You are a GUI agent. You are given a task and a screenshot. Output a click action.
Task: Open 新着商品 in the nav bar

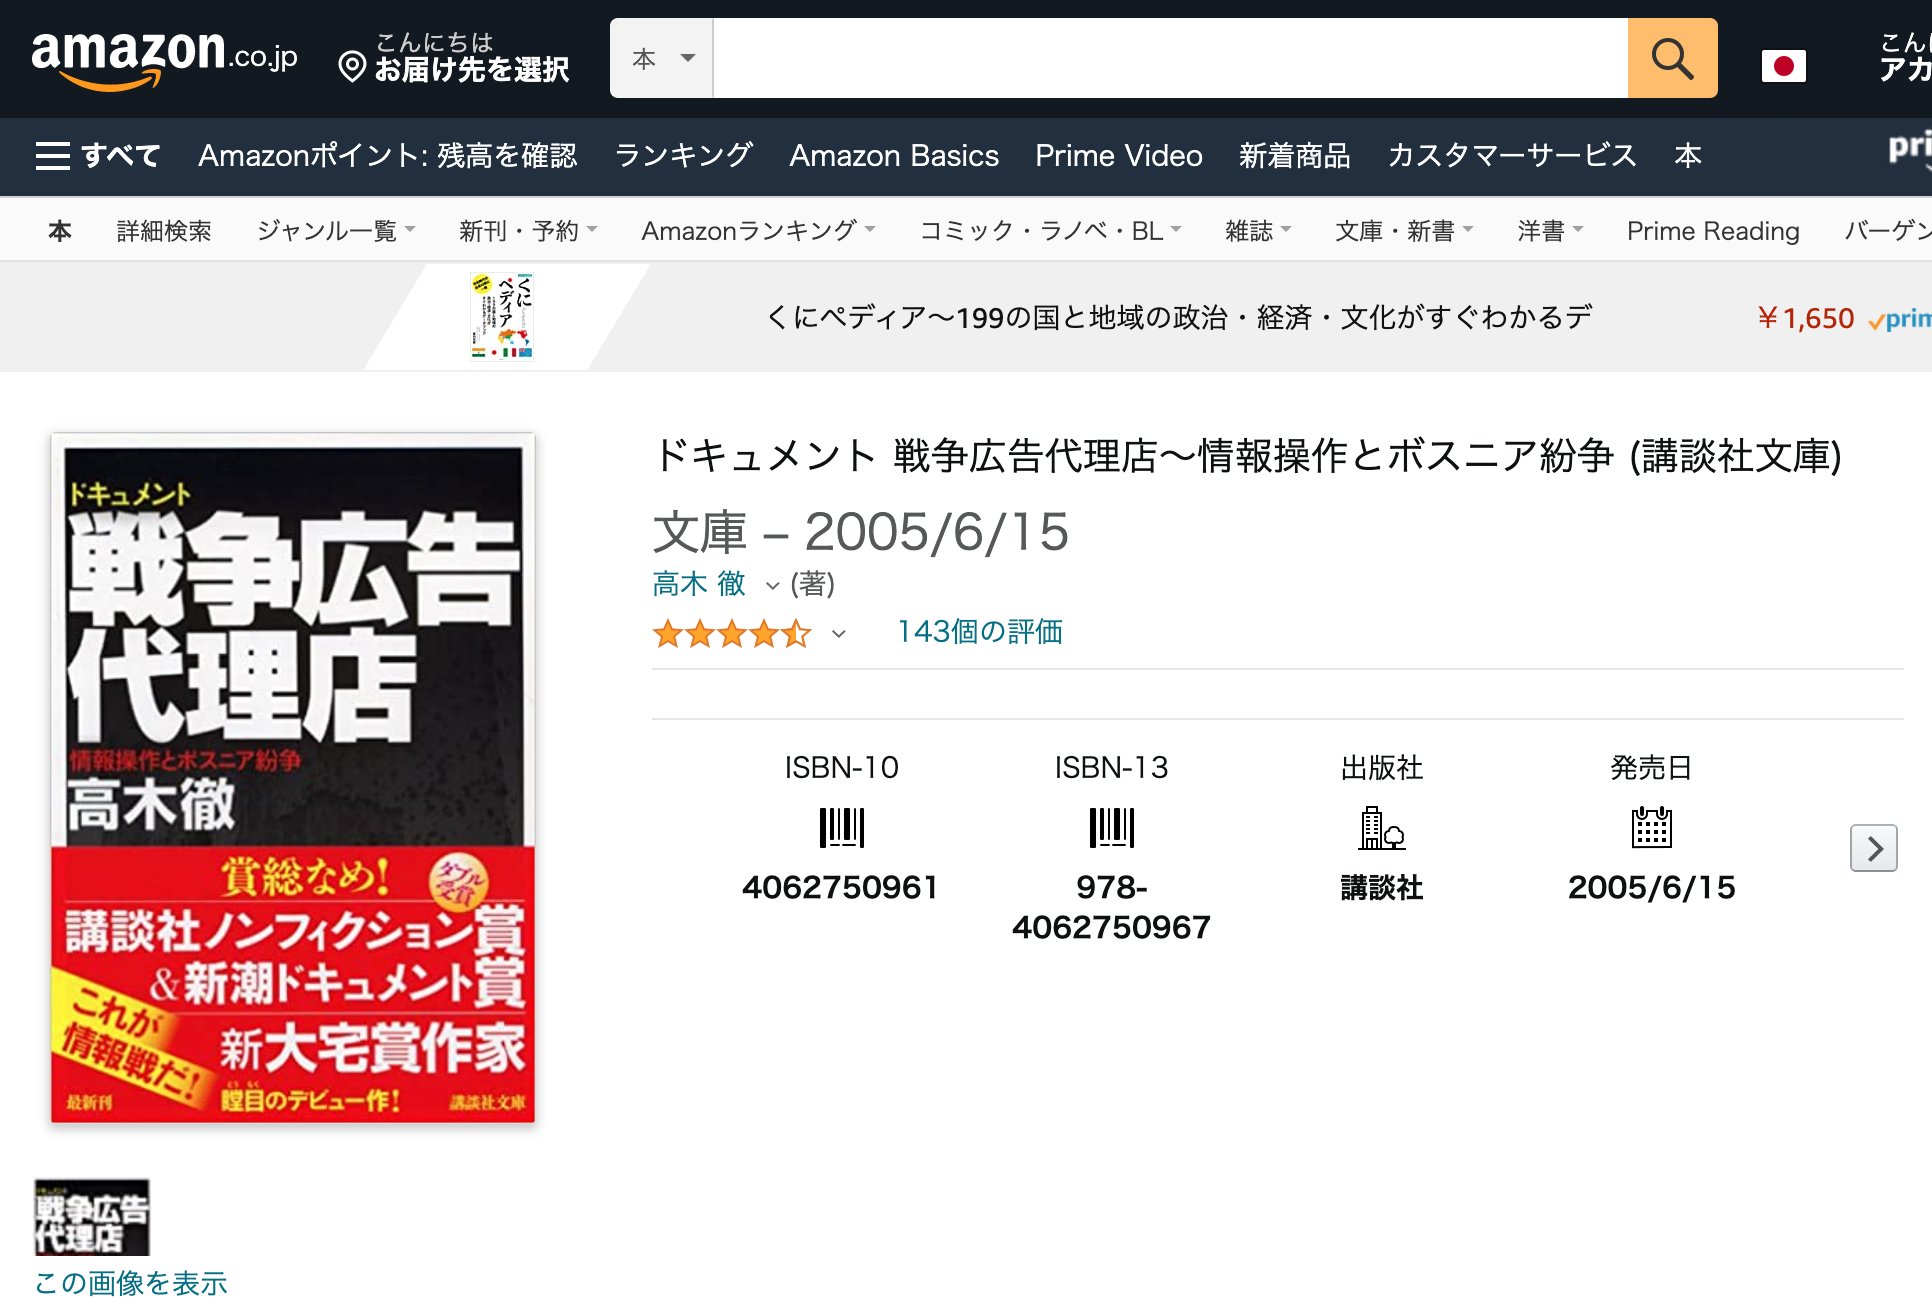click(1294, 156)
